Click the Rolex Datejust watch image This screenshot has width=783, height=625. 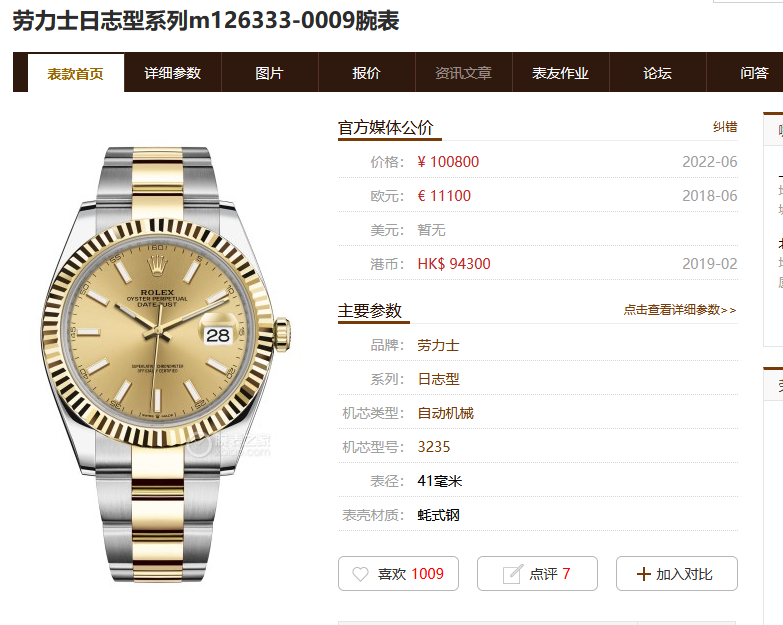coord(166,364)
